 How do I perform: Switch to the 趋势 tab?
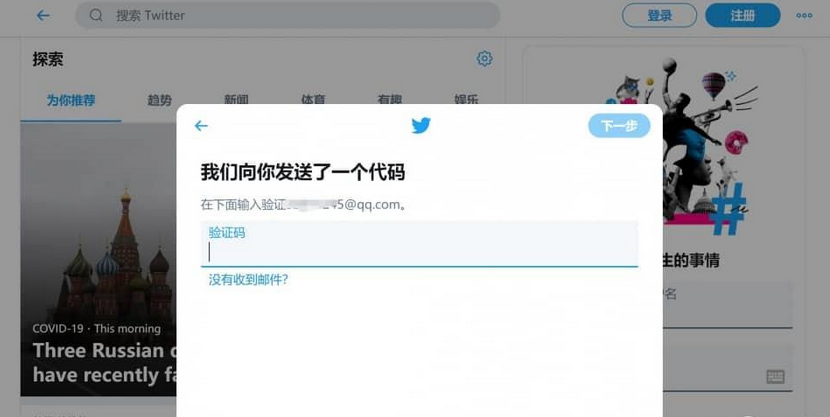(x=159, y=99)
